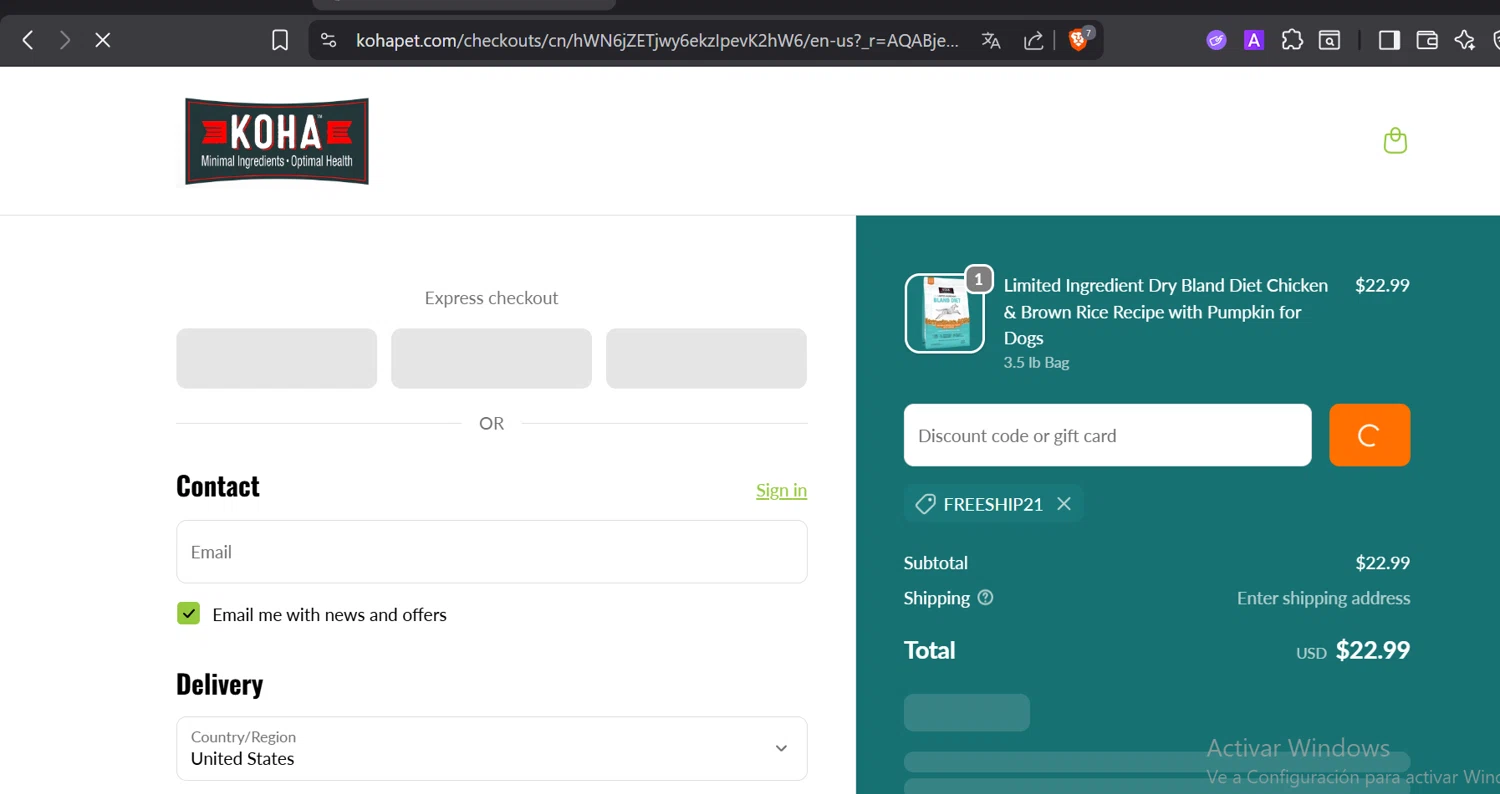This screenshot has height=794, width=1500.
Task: Click the 3.5 lb Bag variant text
Action: tap(1036, 363)
